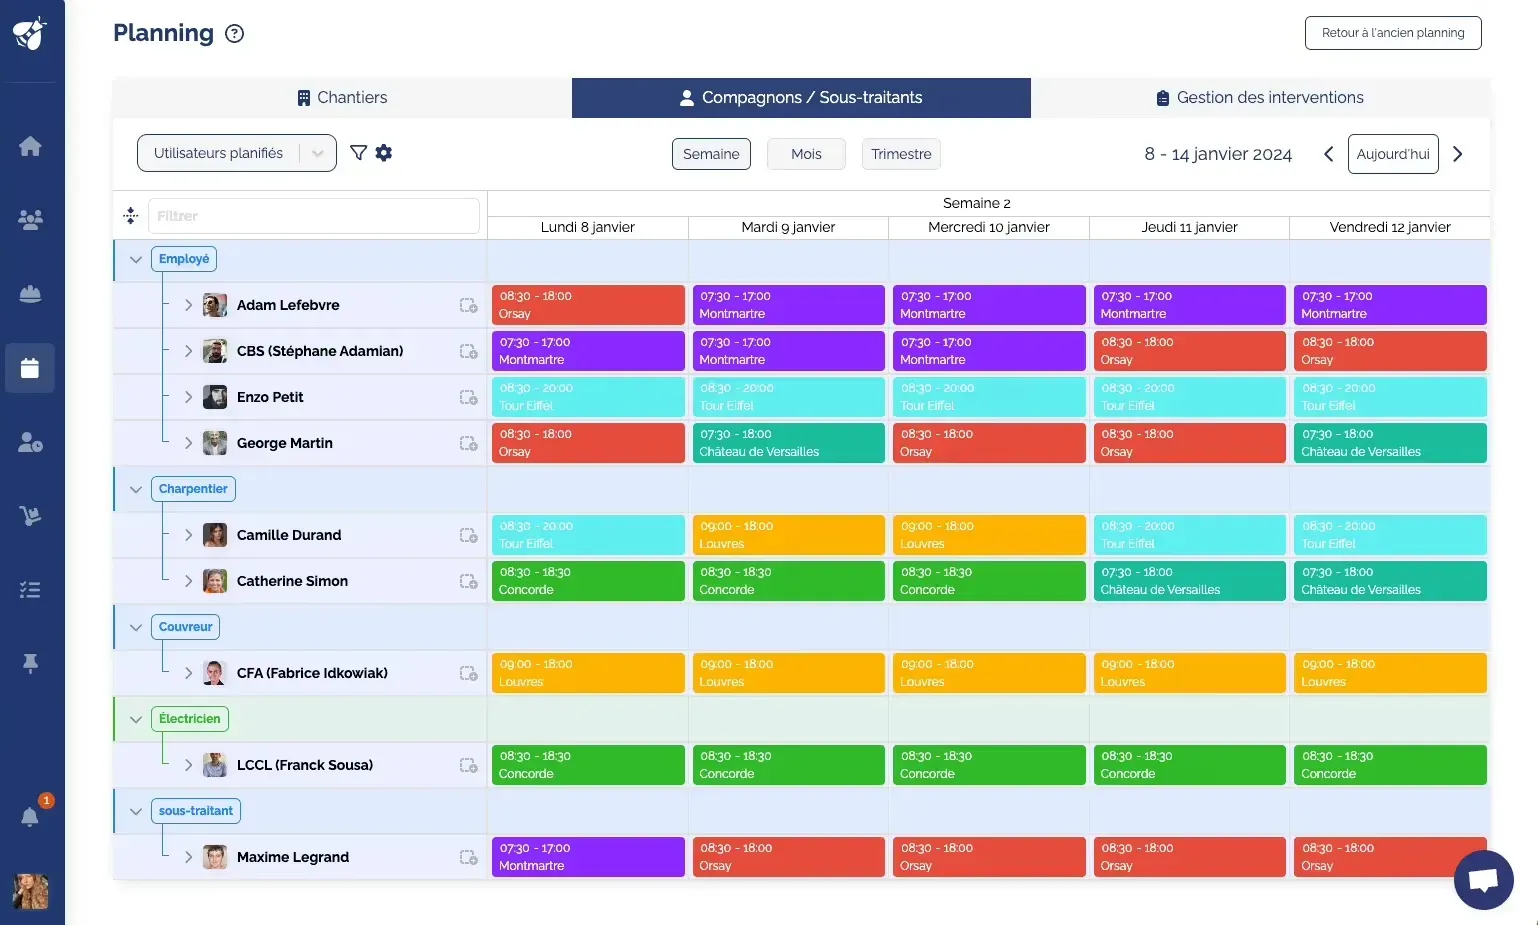This screenshot has width=1538, height=925.
Task: Open the Chantiers hard-hat icon in sidebar
Action: tap(30, 293)
